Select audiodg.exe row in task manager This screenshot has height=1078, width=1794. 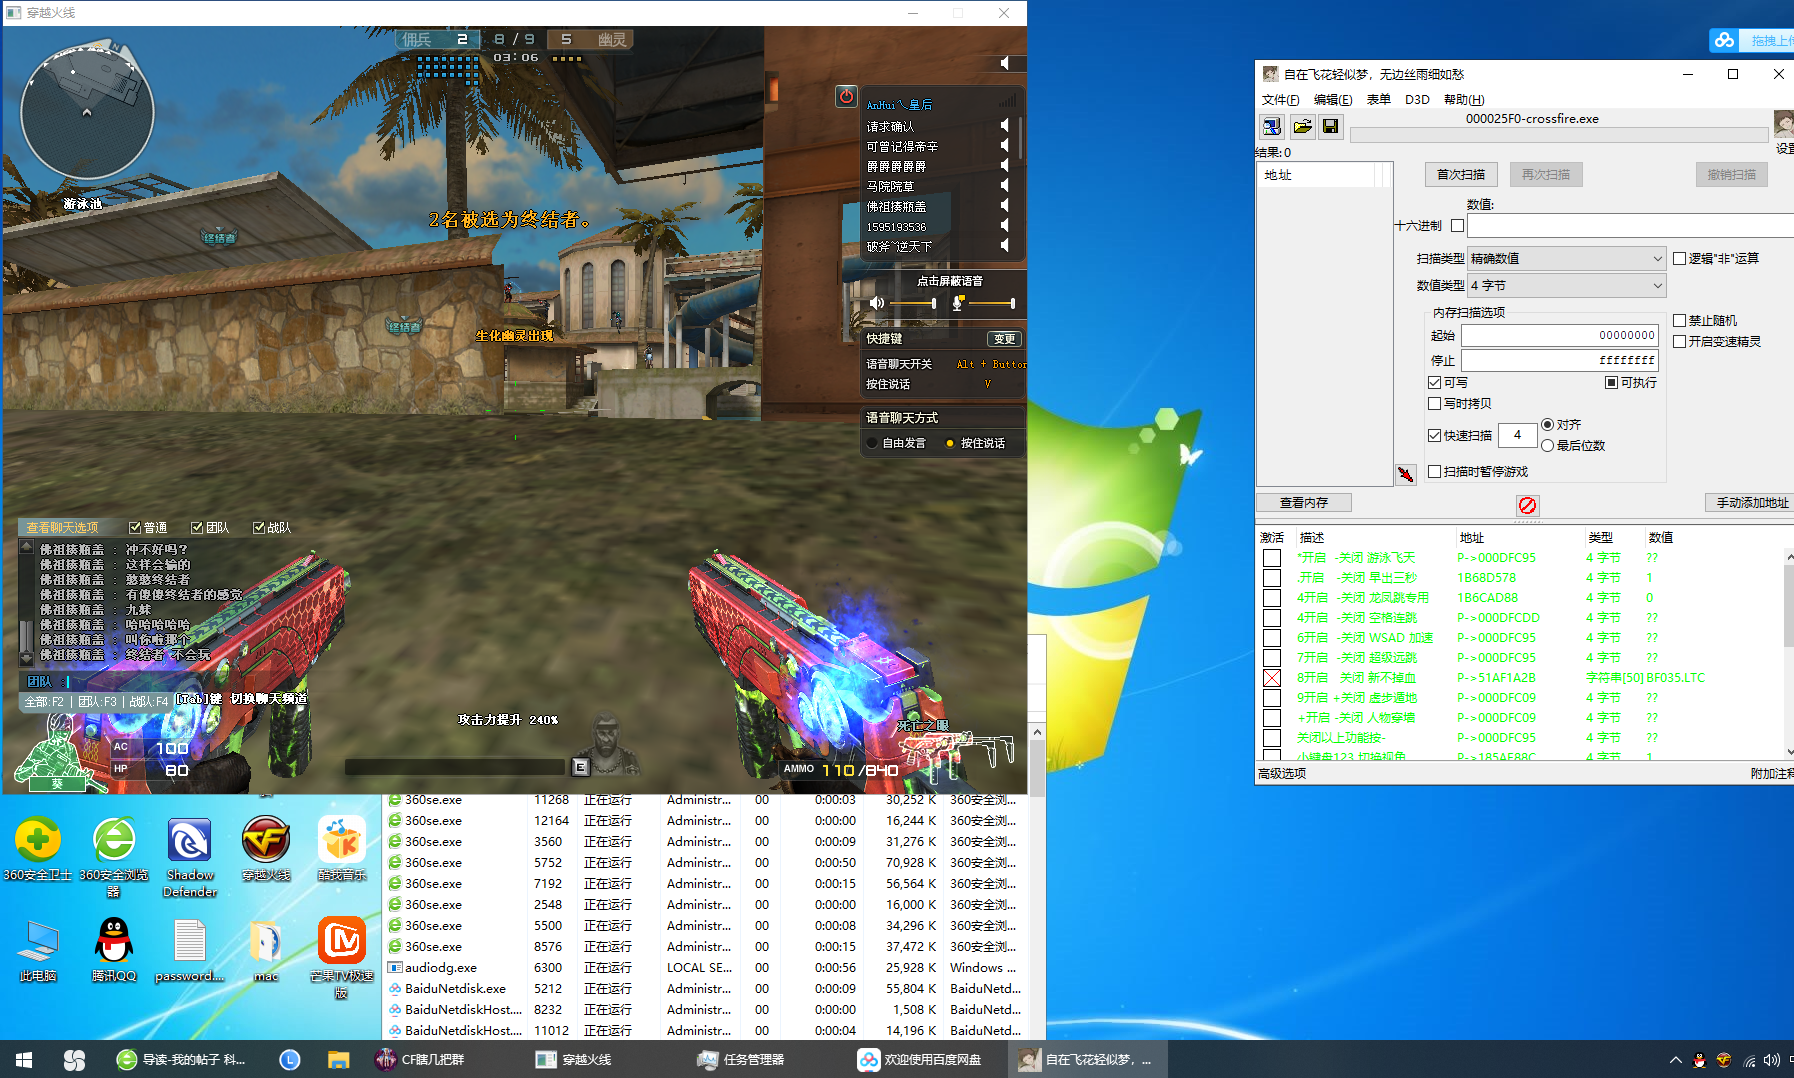click(x=704, y=968)
